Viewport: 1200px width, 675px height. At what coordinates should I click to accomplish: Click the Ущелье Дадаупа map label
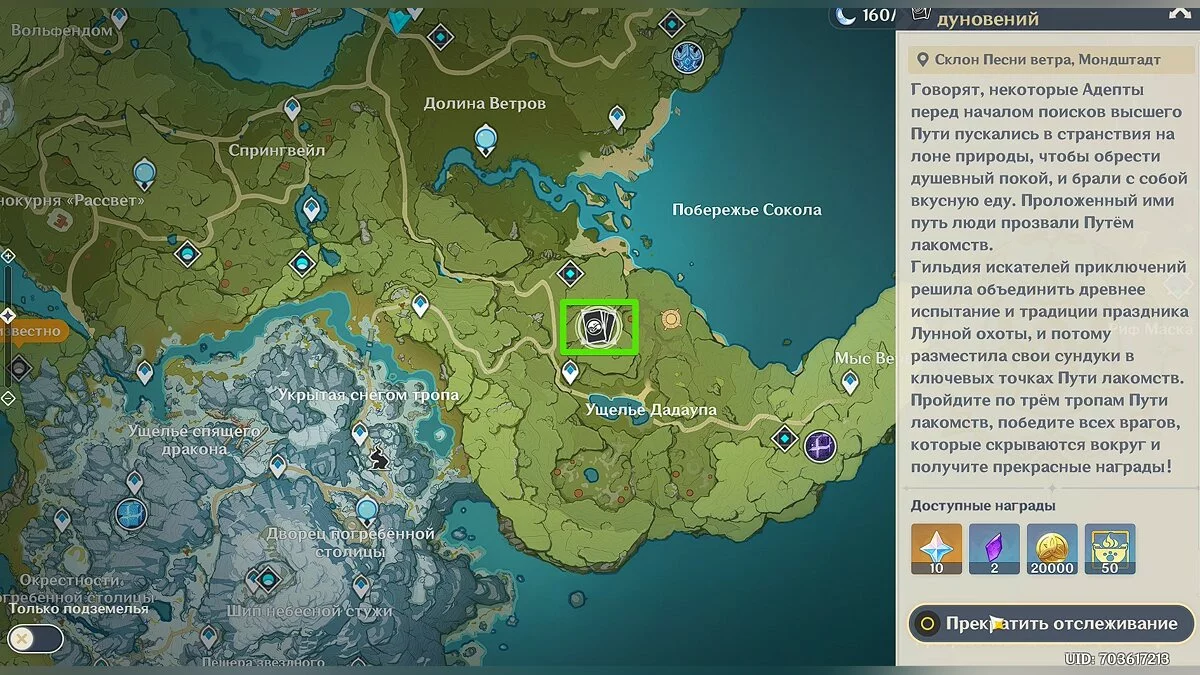point(651,411)
